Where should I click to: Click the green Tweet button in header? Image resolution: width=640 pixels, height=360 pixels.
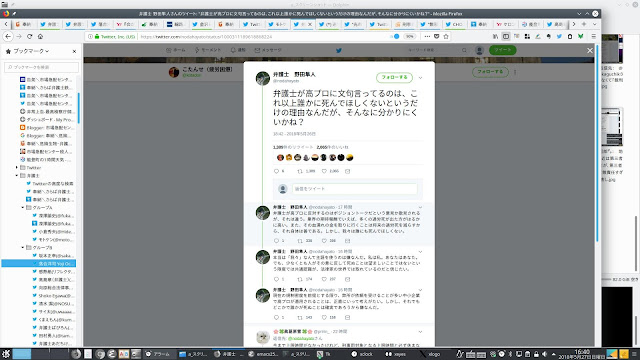pos(502,50)
